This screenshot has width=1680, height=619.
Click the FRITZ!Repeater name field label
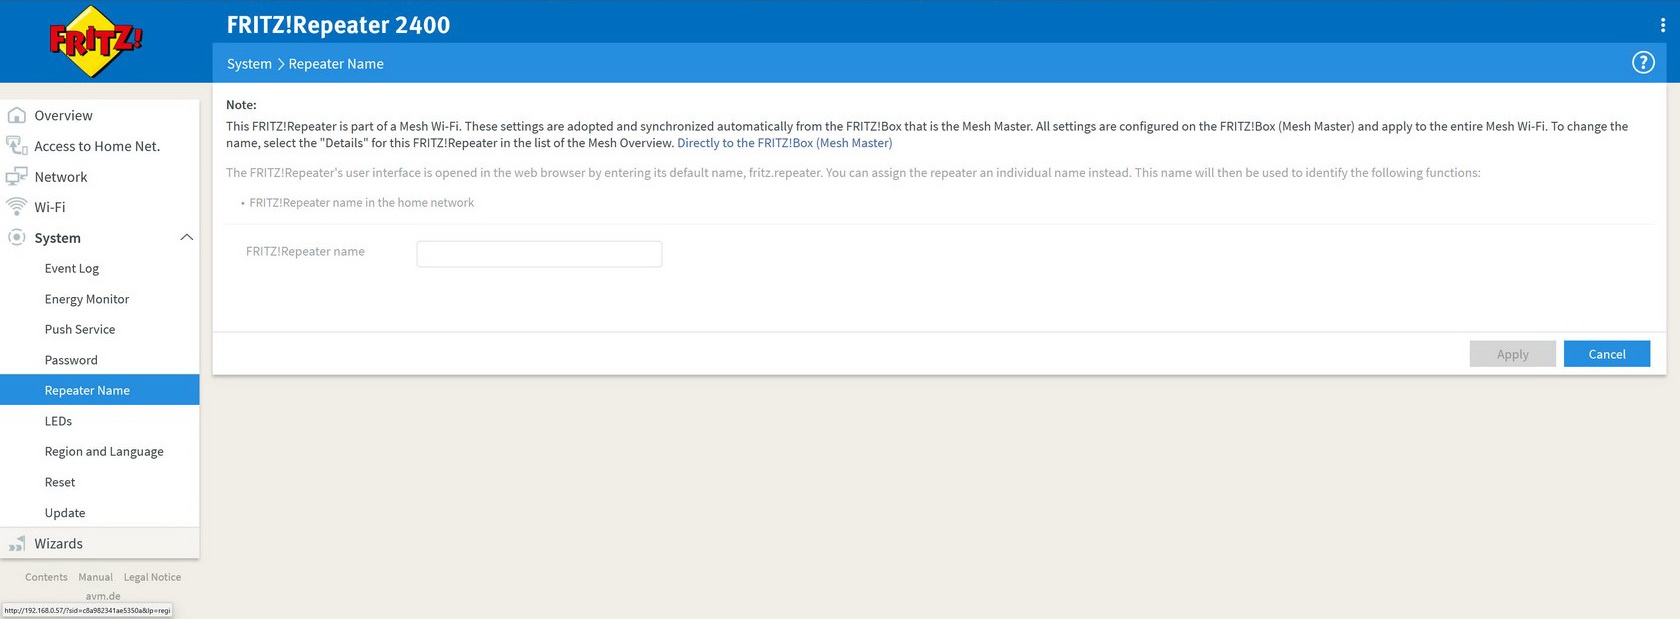click(x=305, y=252)
